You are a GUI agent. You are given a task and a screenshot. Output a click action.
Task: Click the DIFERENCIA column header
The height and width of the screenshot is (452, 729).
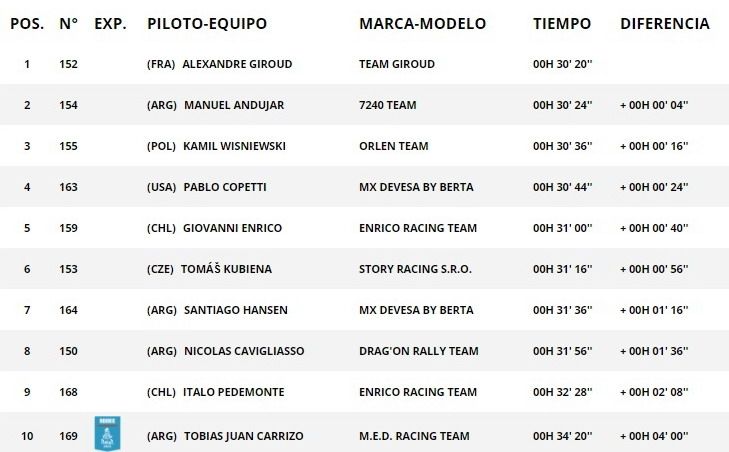coord(665,23)
